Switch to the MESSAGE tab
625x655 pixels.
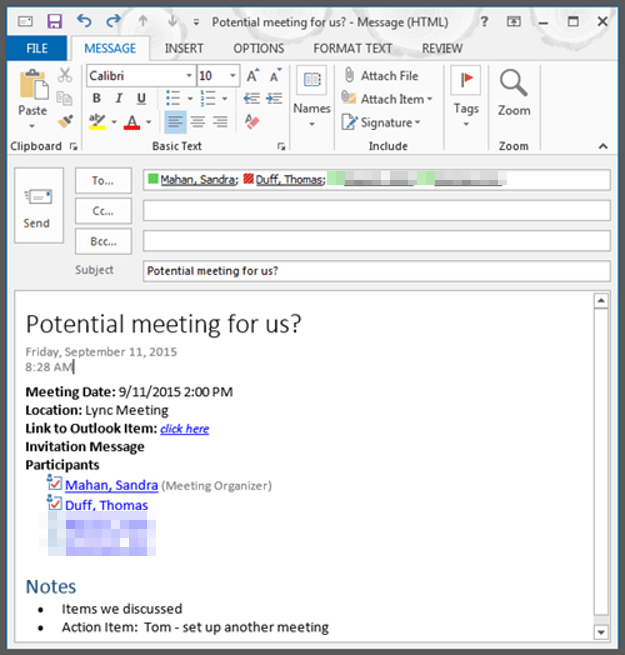click(x=110, y=48)
